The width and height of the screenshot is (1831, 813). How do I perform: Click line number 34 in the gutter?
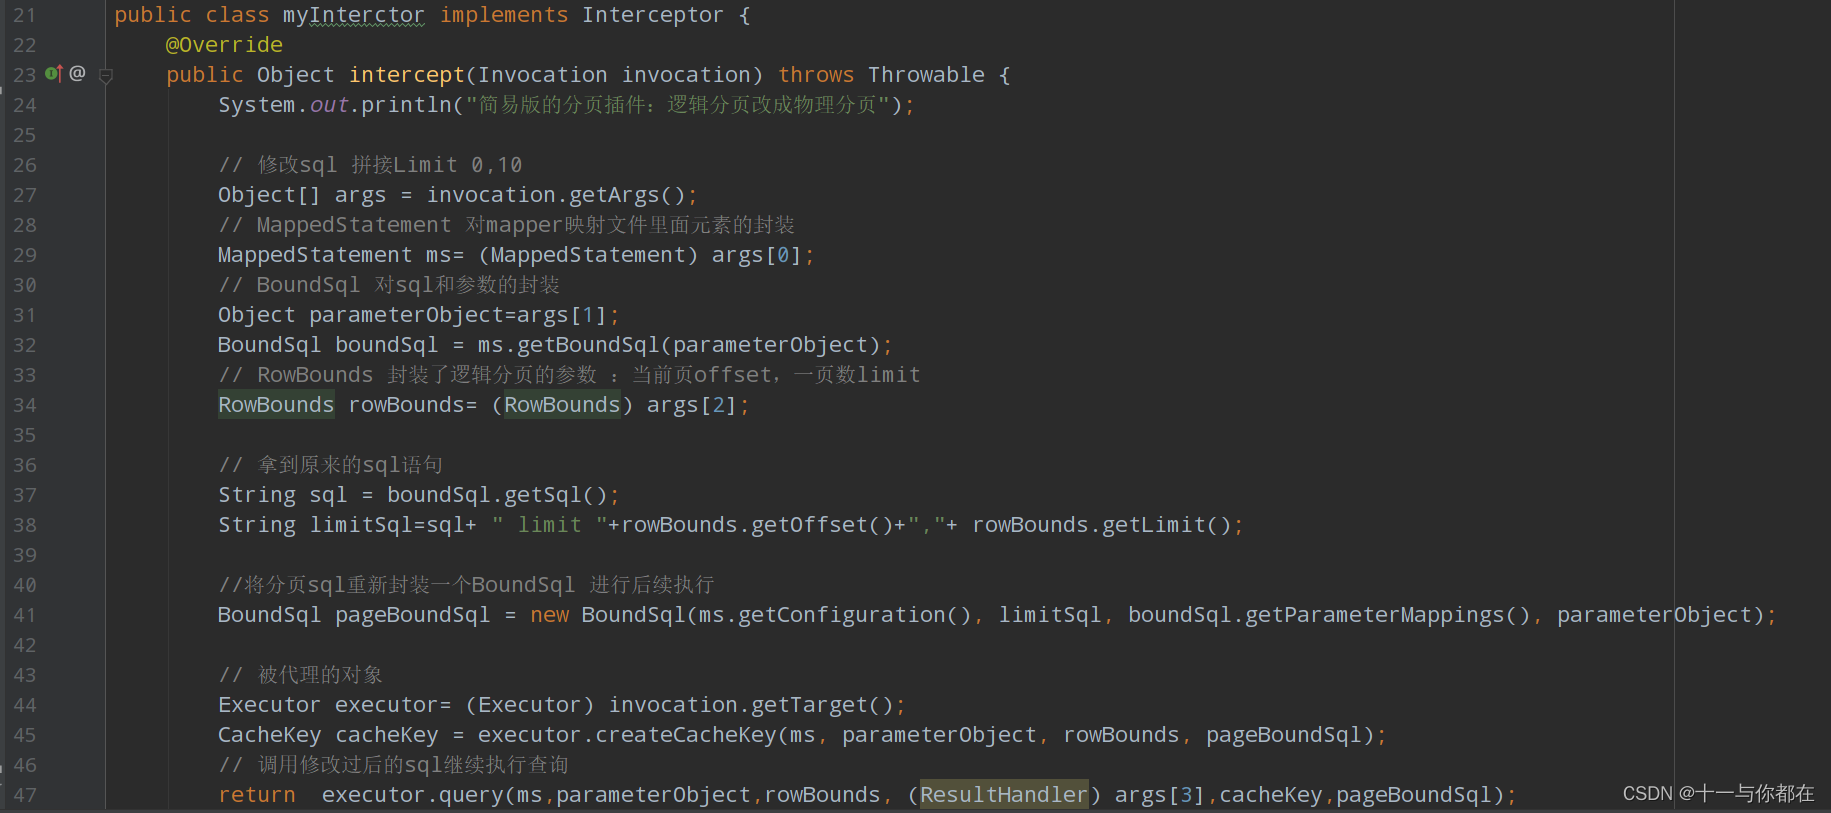24,405
